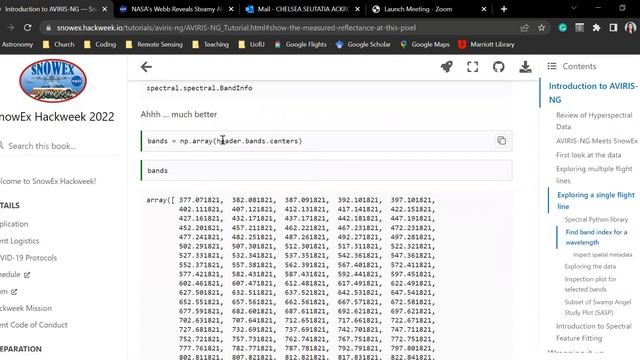Open the Logistics sidebar link
This screenshot has width=640, height=360.
(x=20, y=241)
